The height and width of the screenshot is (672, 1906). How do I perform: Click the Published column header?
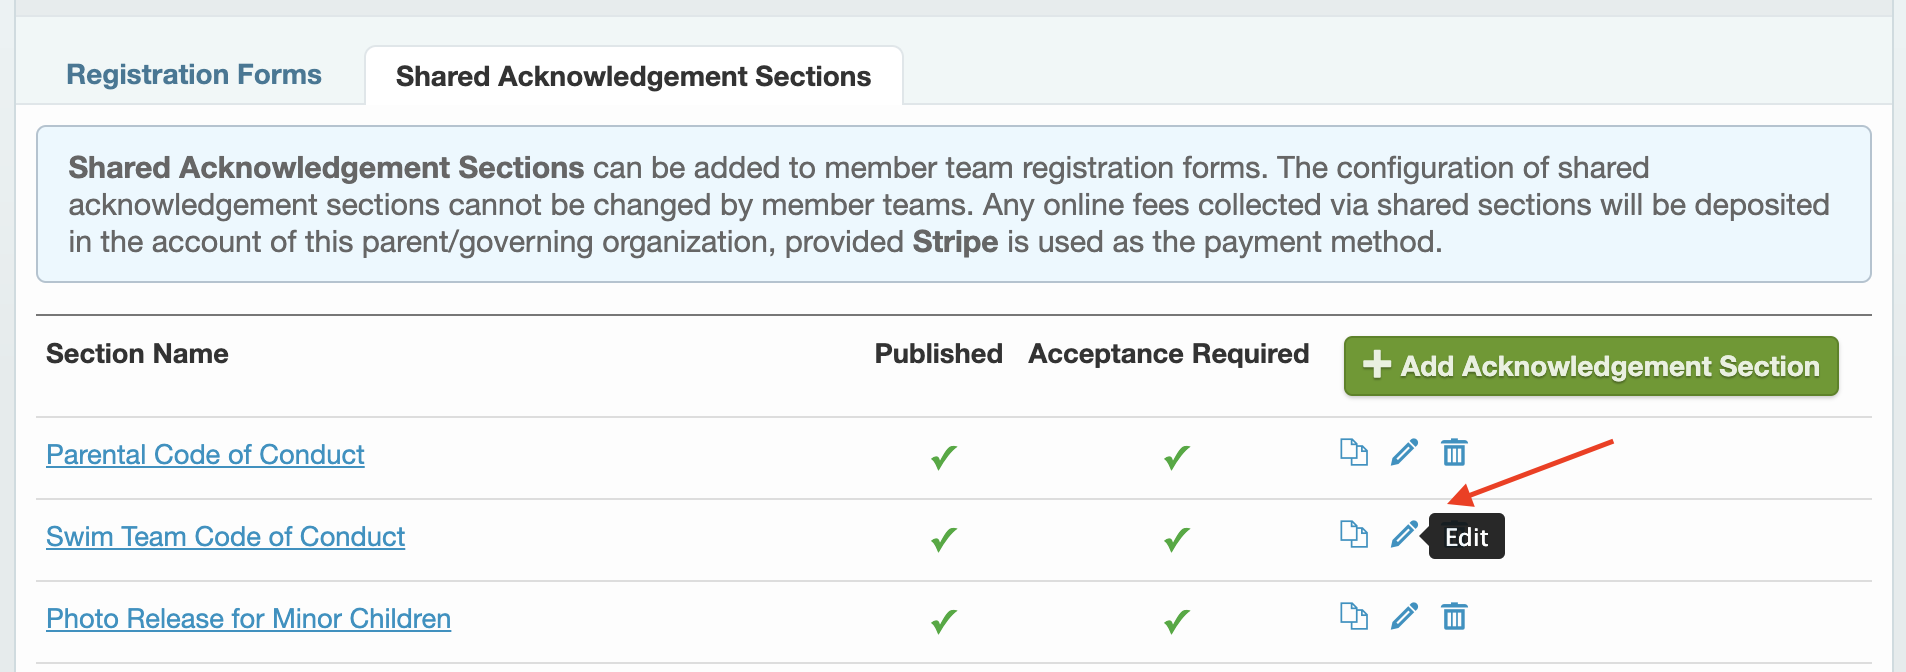938,354
